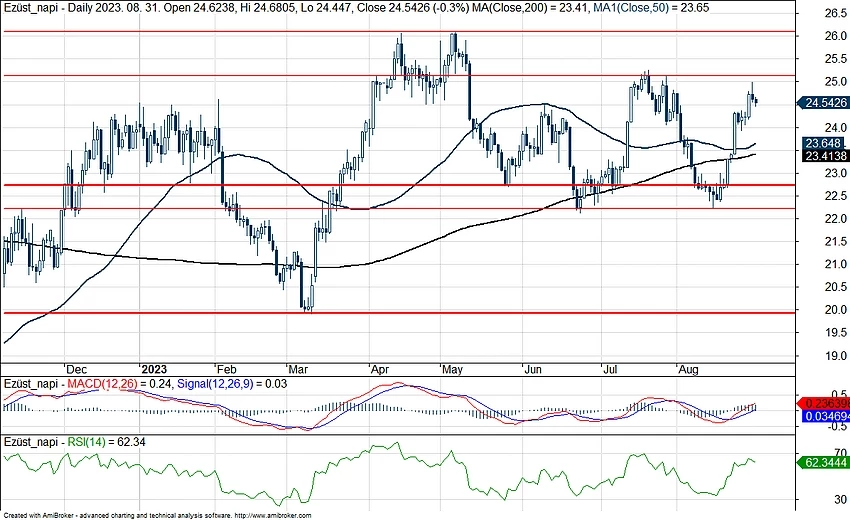Image resolution: width=850 pixels, height=520 pixels.
Task: Click the Aug label on the time axis
Action: pyautogui.click(x=688, y=369)
